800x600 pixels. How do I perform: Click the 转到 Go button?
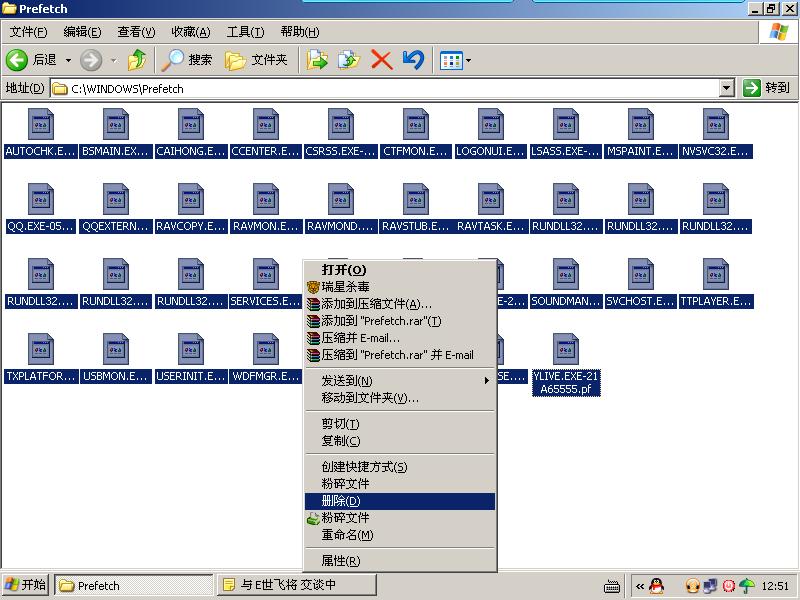[x=767, y=88]
